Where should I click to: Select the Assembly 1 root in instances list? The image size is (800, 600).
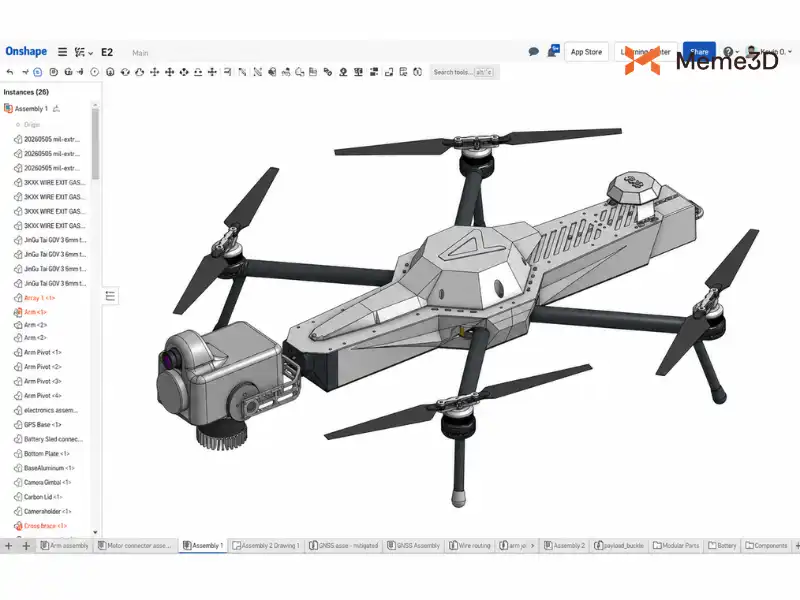[31, 109]
